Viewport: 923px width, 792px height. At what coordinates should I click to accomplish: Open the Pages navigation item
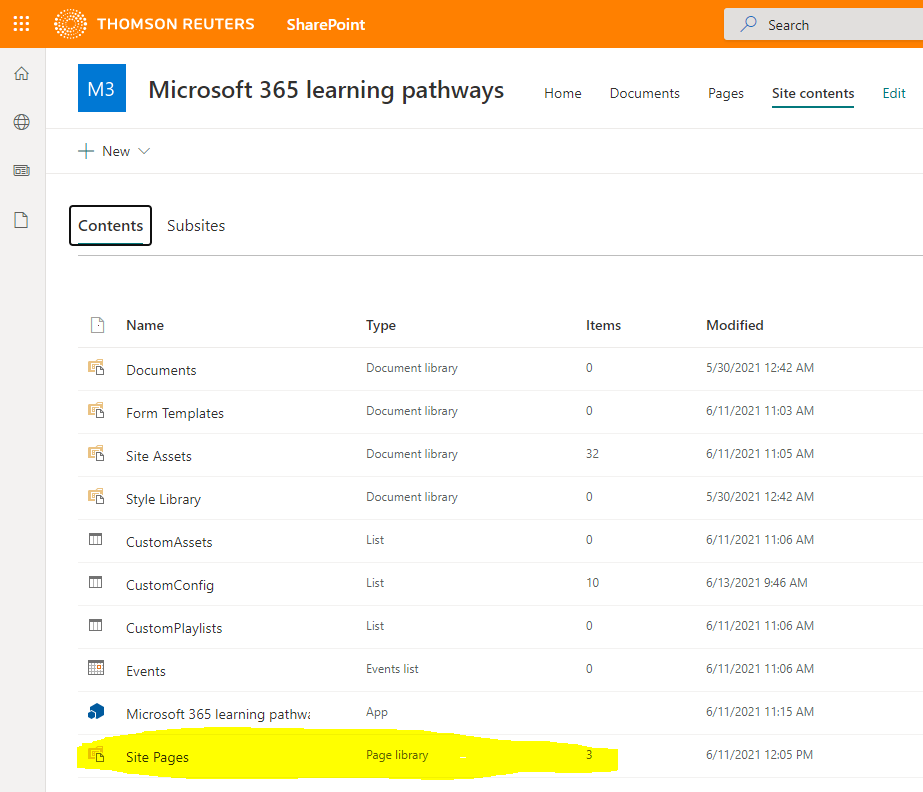(x=725, y=93)
